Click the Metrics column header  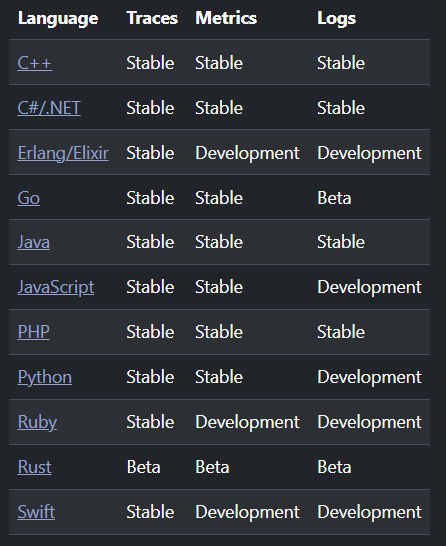[226, 18]
